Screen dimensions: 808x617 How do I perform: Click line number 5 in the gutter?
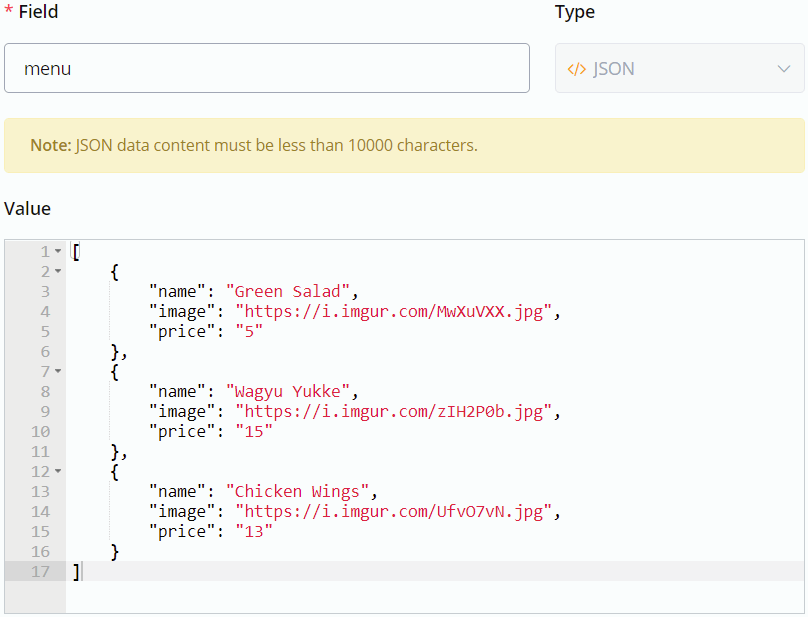pos(44,332)
